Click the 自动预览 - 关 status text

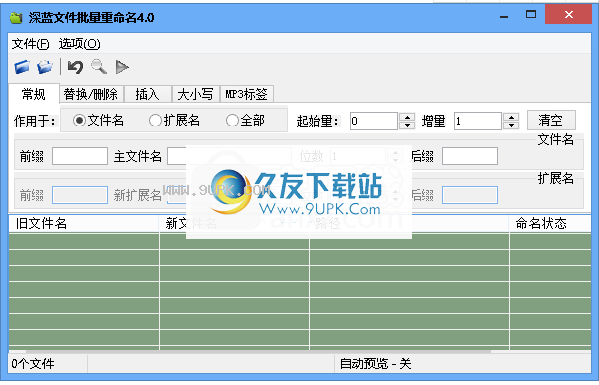(x=376, y=364)
